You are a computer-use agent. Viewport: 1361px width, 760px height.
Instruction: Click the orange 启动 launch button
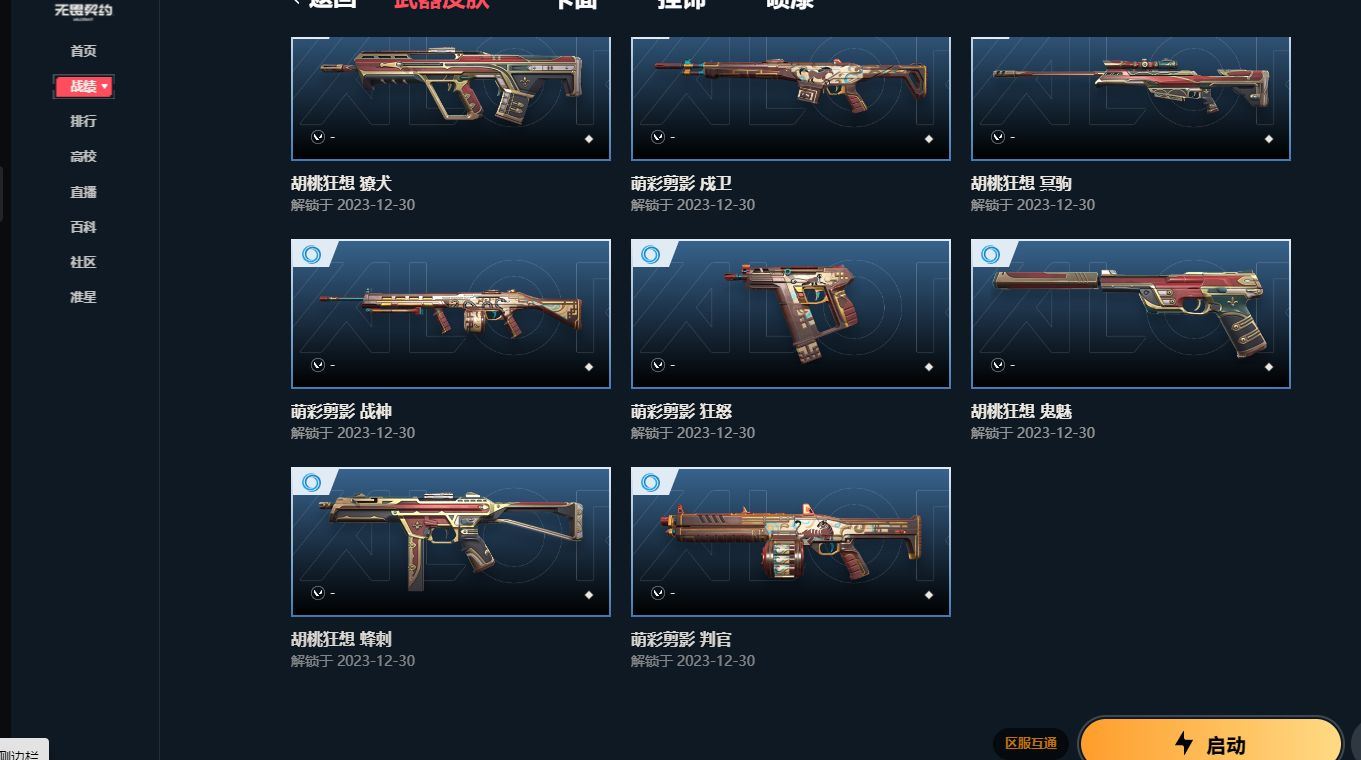click(1210, 743)
